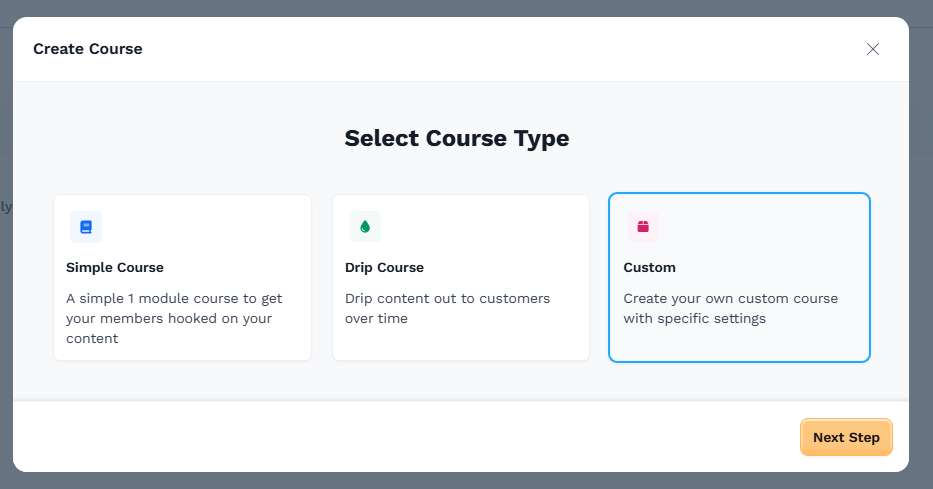Click the "Create Course" dialog title
Screen dimensions: 933x489
(88, 48)
